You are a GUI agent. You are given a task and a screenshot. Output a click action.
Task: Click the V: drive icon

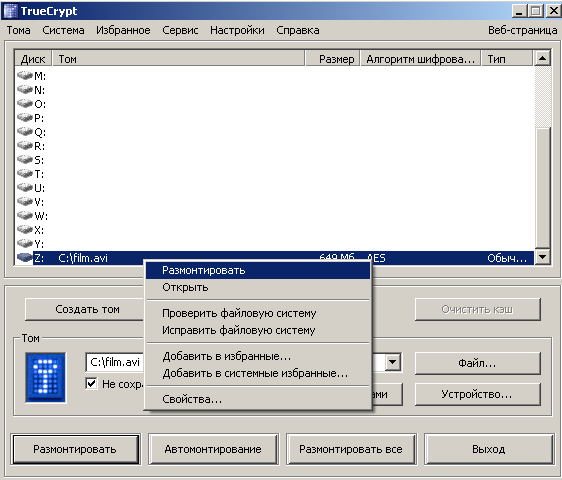25,202
